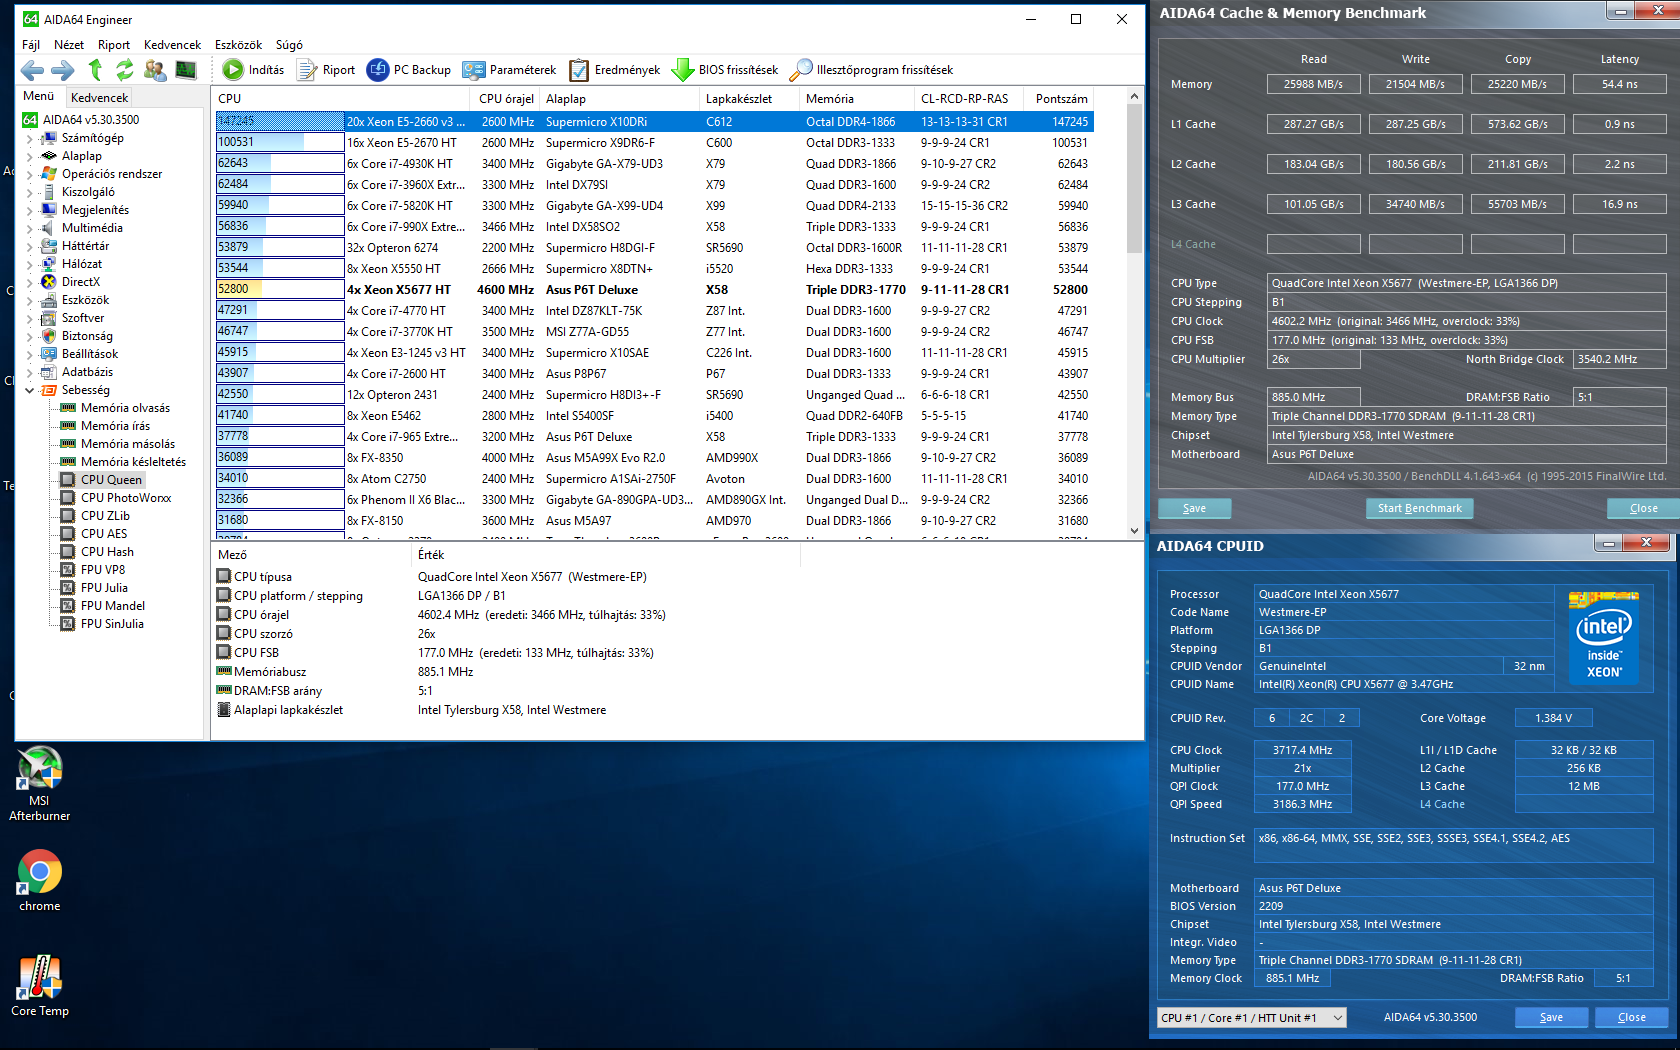Expand the Operációs rendszer tree node
The image size is (1680, 1050).
(29, 174)
